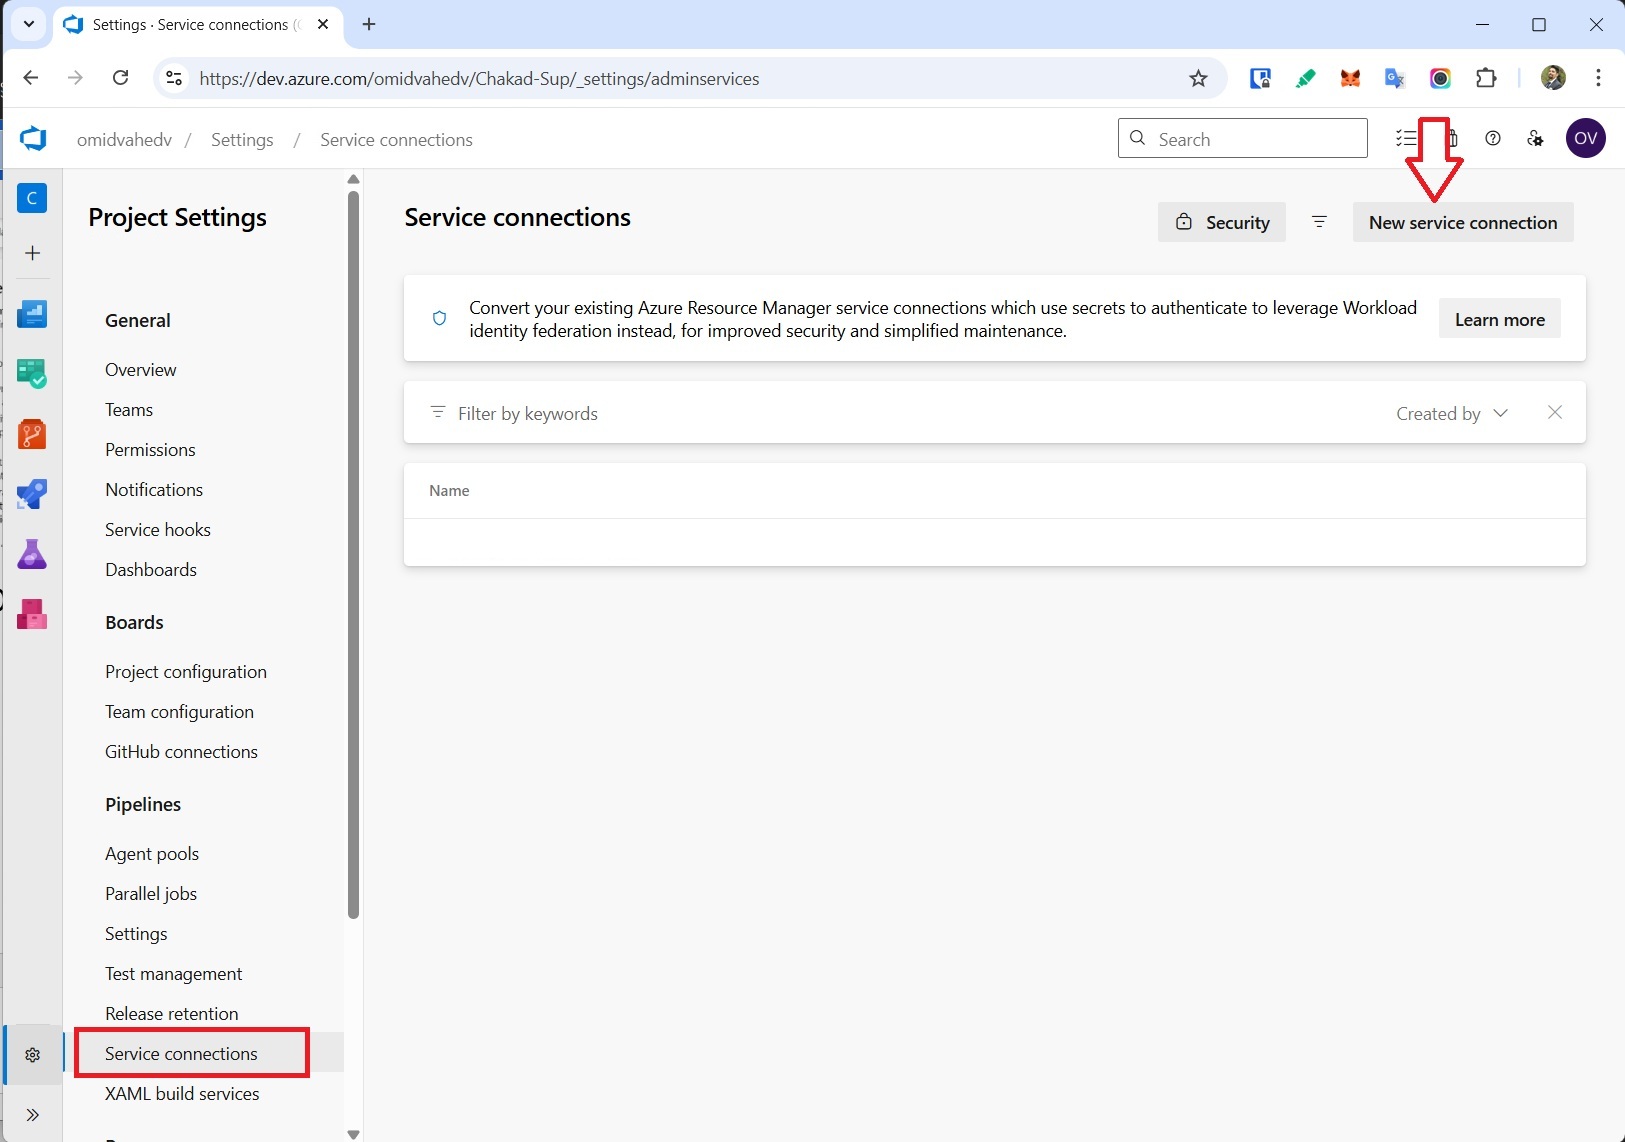1625x1142 pixels.
Task: Open Test Plans with the purple flask icon
Action: 33,554
